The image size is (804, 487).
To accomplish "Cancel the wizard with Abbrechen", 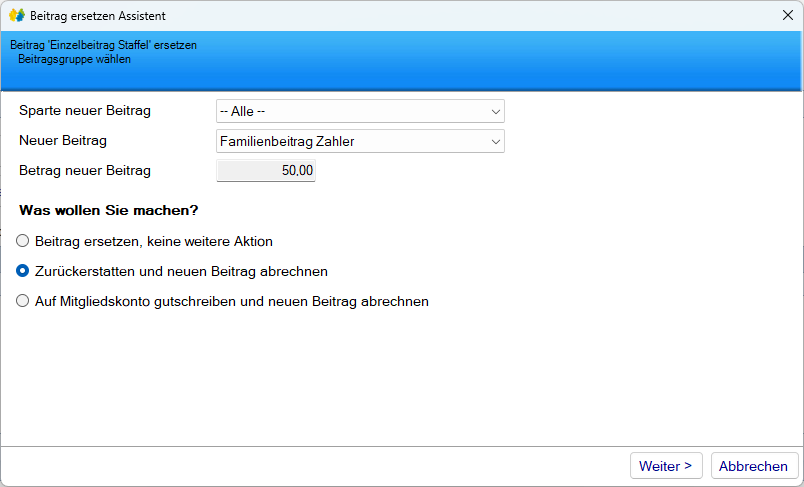I will 754,466.
